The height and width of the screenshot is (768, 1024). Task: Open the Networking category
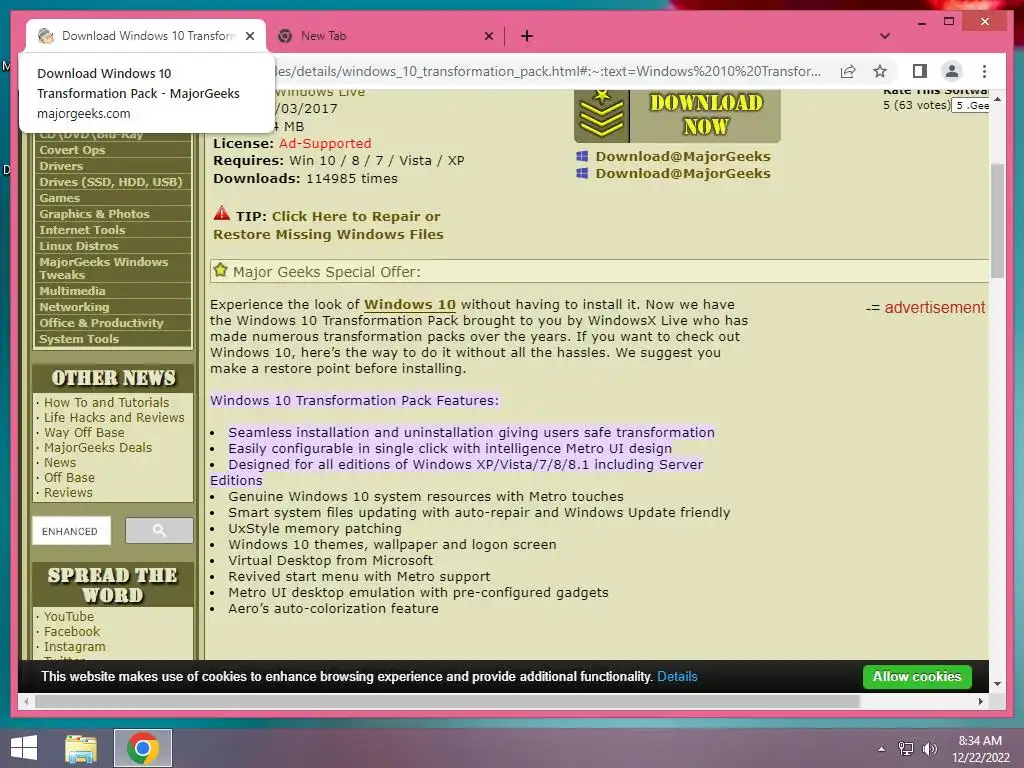(74, 307)
